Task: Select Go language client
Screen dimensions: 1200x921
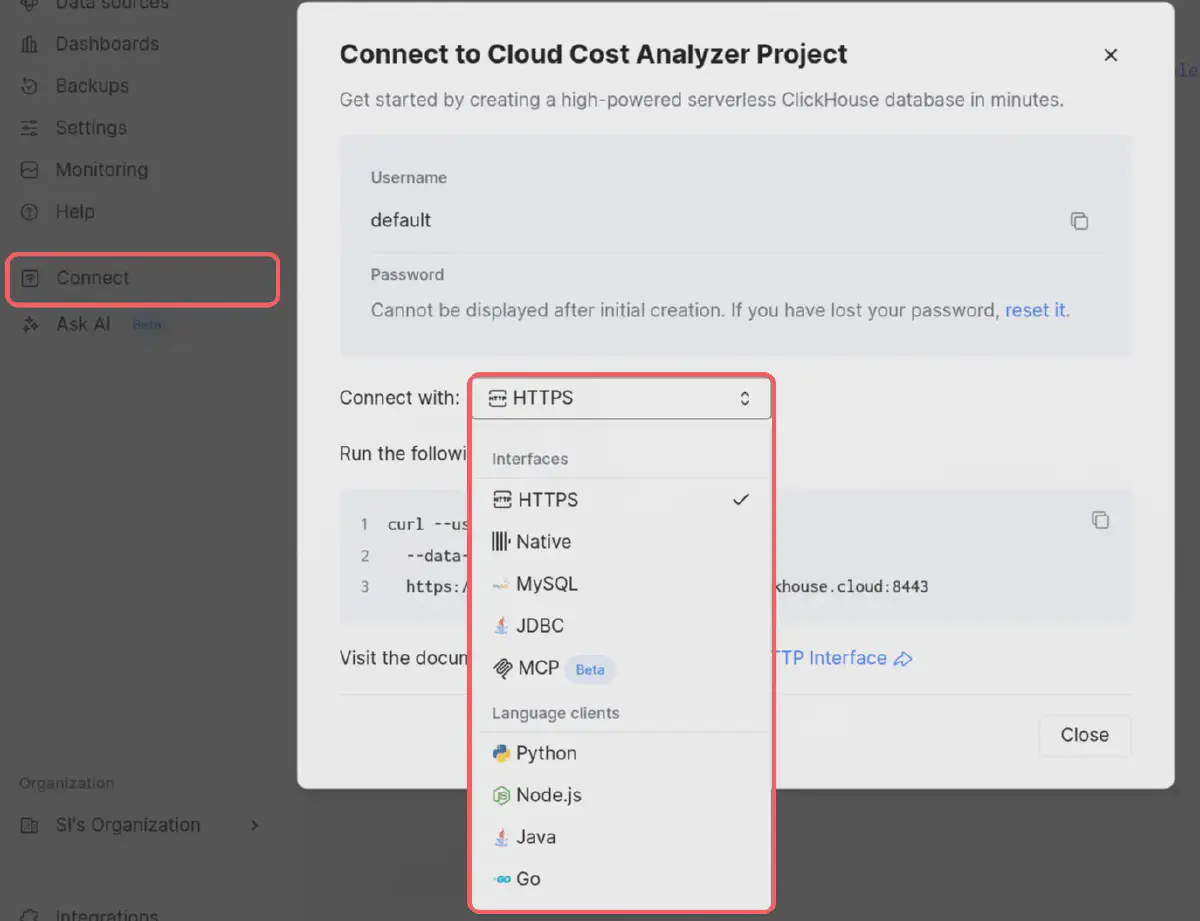Action: tap(621, 879)
